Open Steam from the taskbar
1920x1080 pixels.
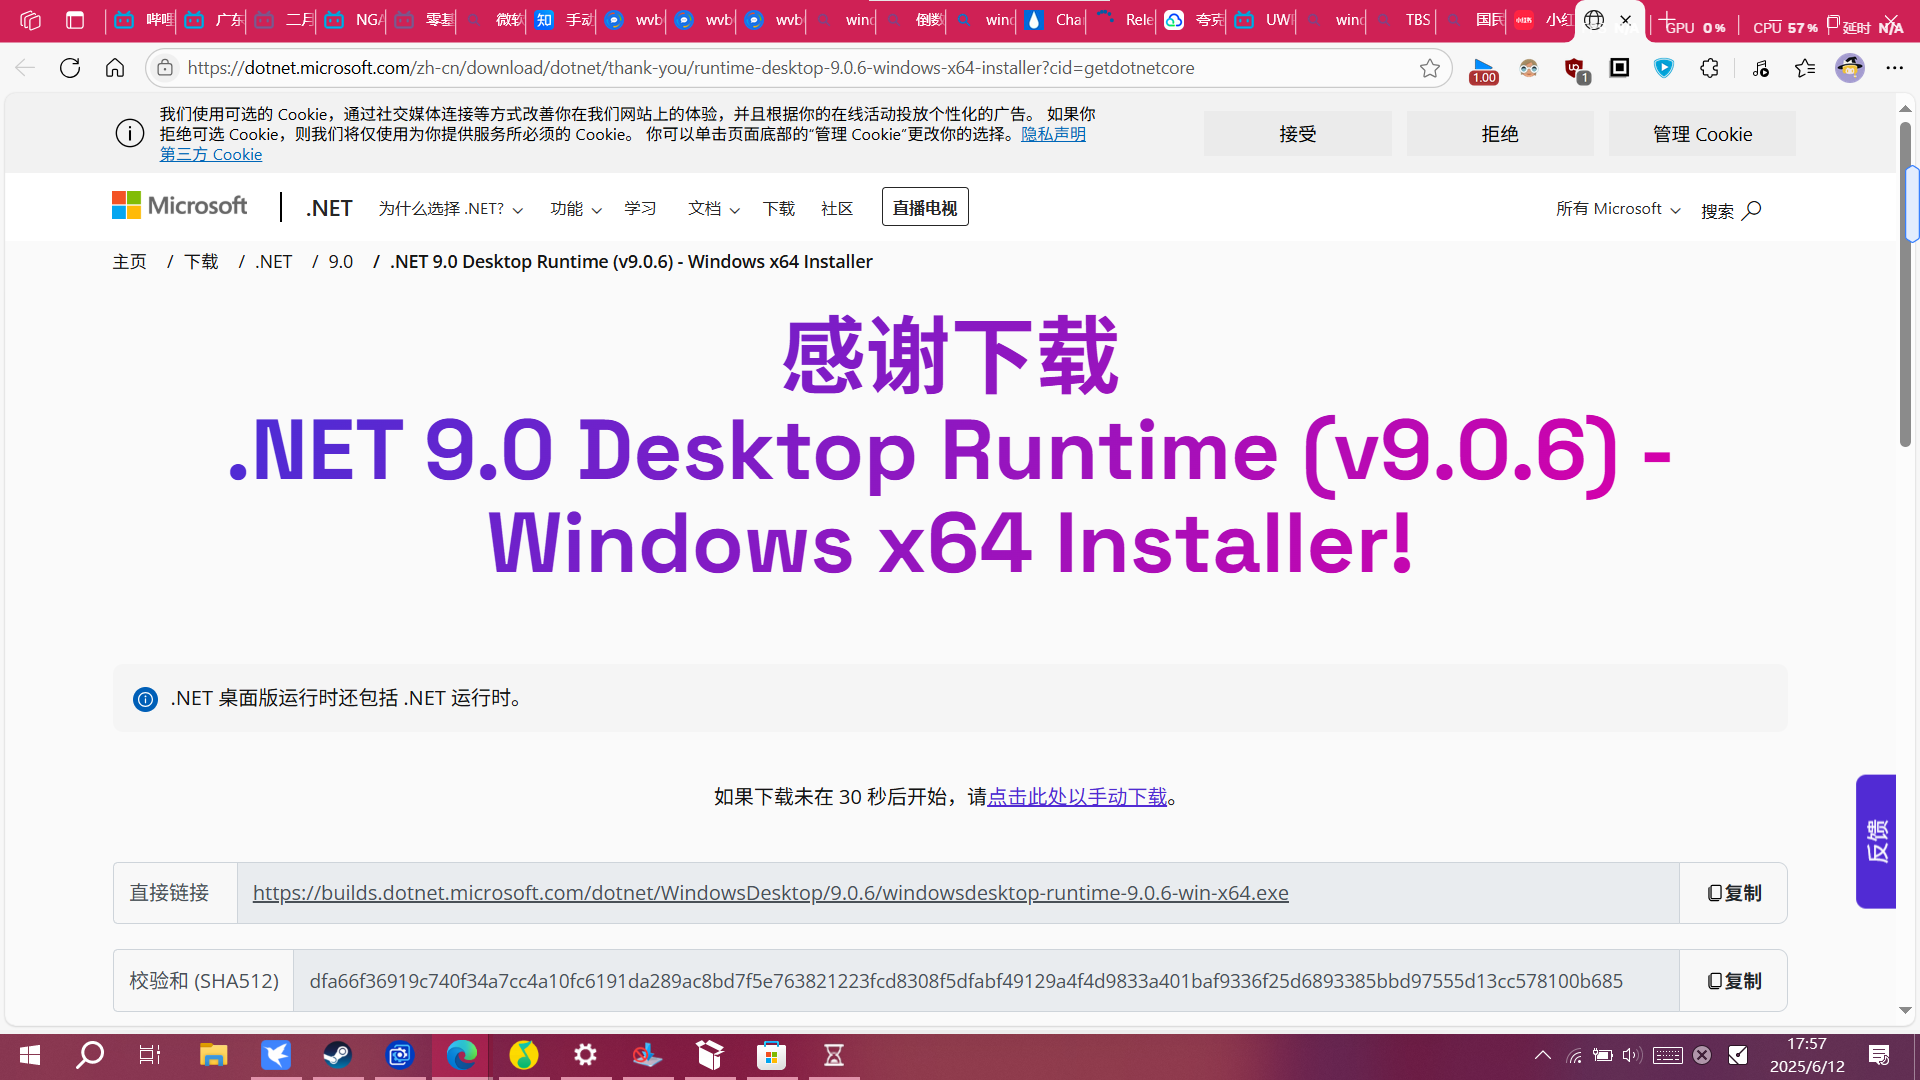coord(337,1055)
